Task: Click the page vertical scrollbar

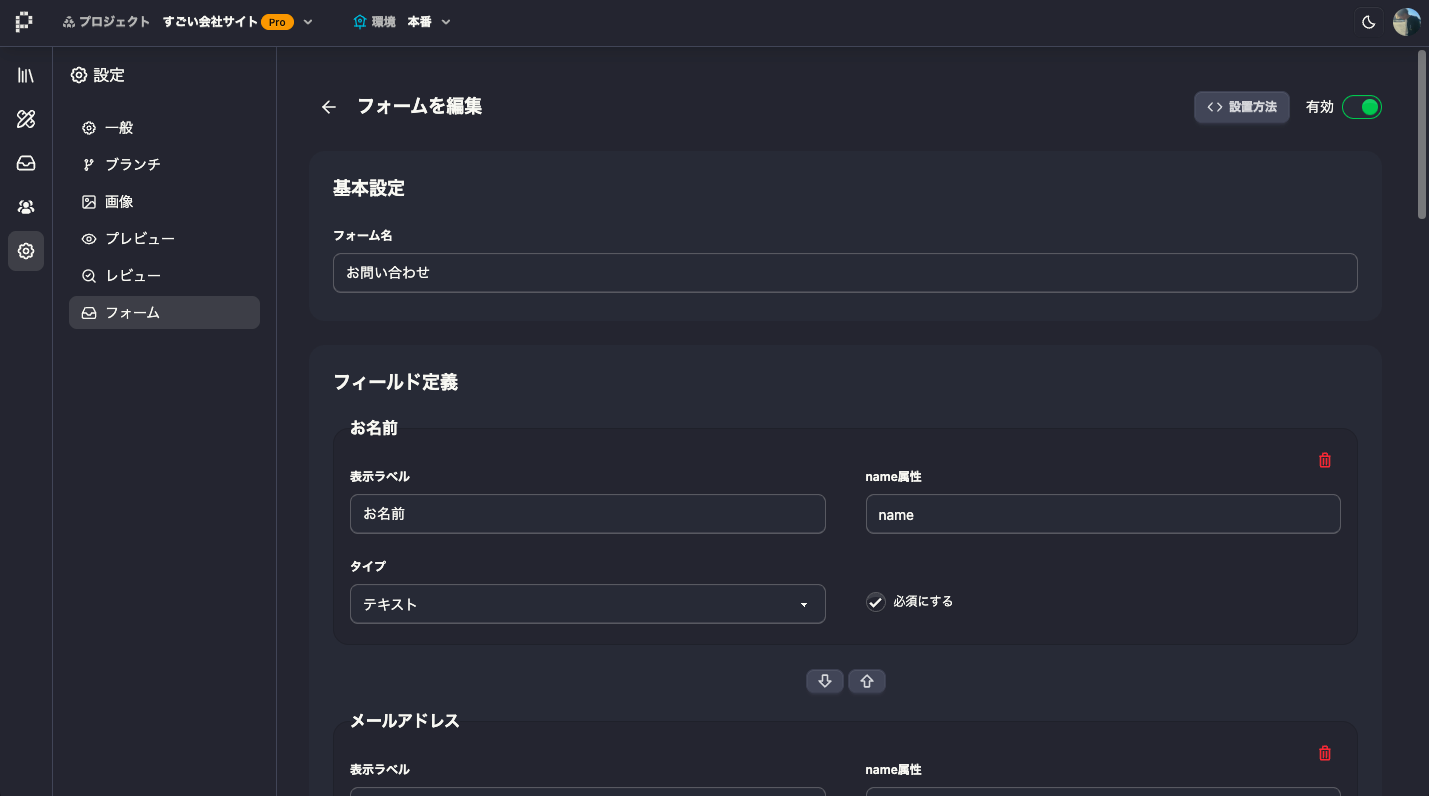Action: click(x=1422, y=134)
